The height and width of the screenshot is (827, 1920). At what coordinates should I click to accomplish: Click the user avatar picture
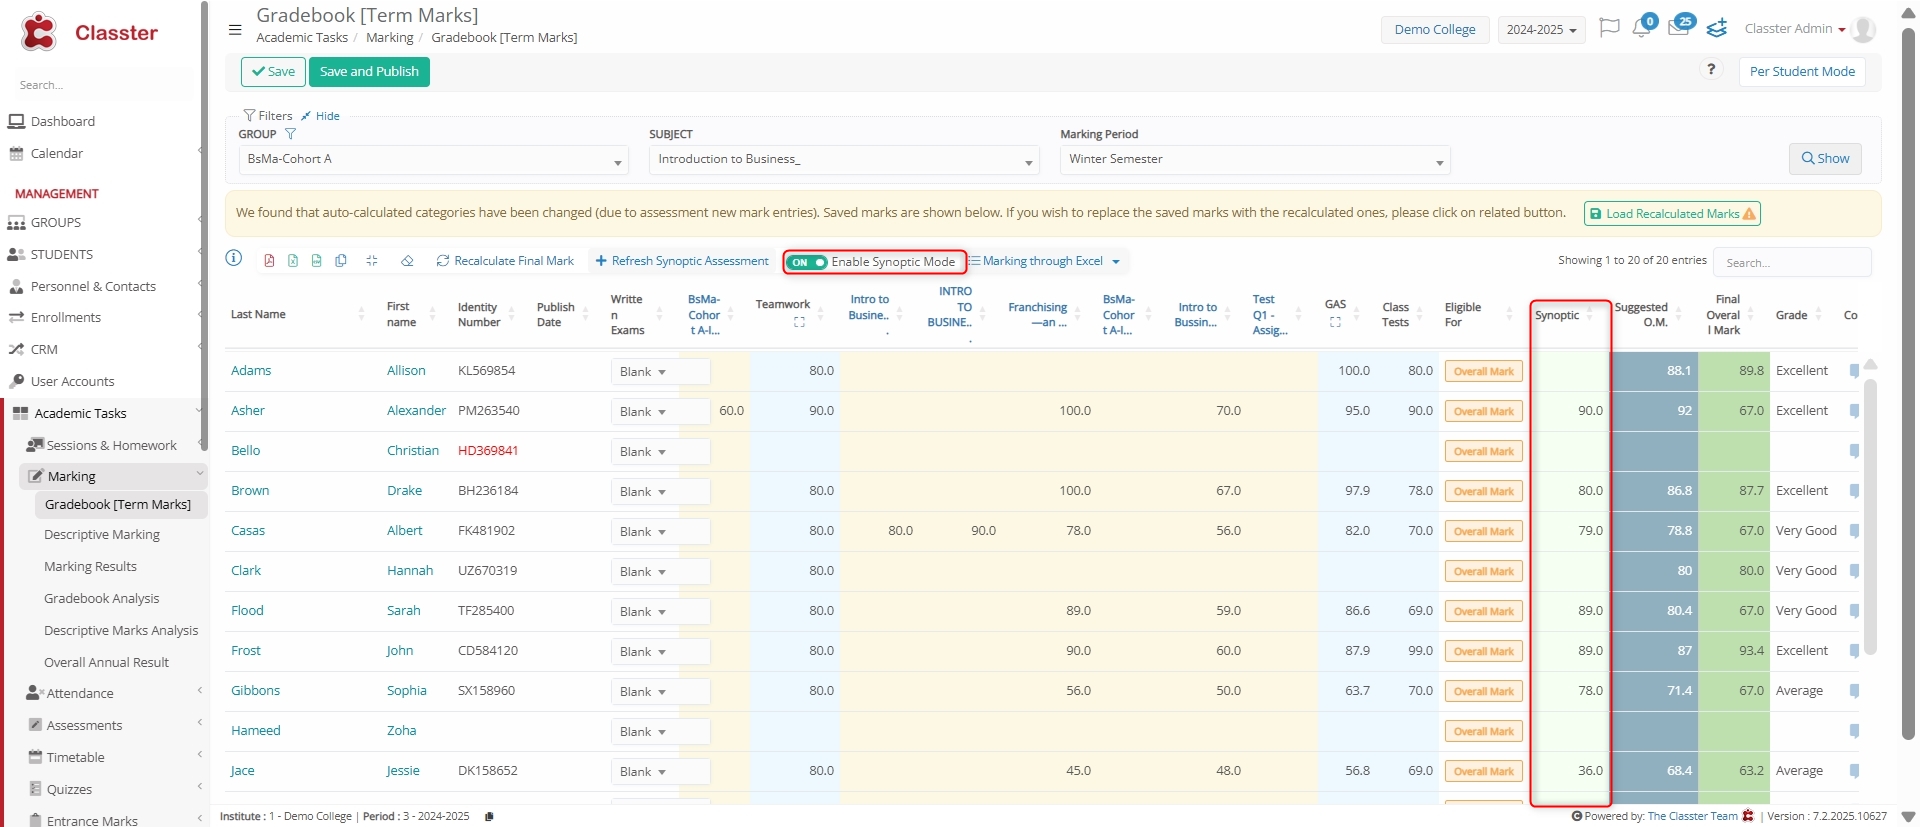1863,29
